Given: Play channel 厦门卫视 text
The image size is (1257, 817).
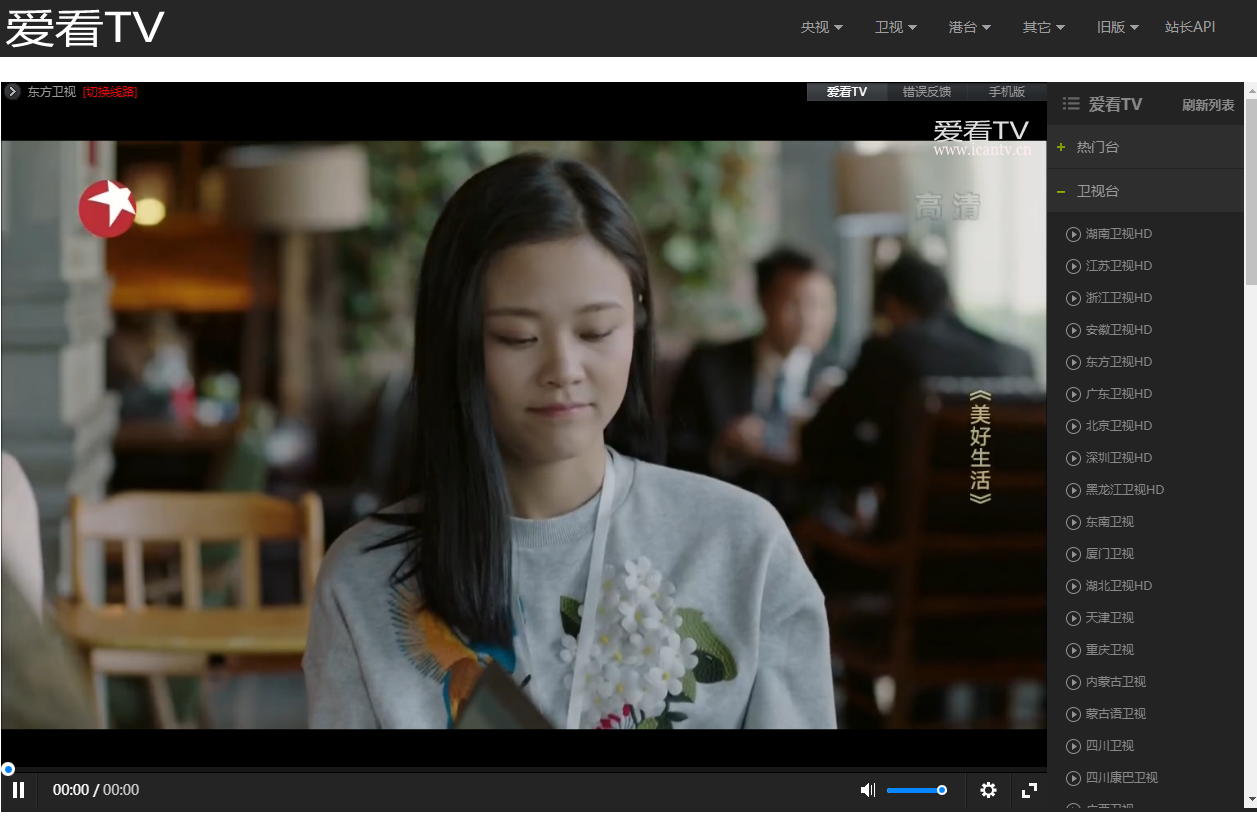Looking at the screenshot, I should pos(1110,554).
